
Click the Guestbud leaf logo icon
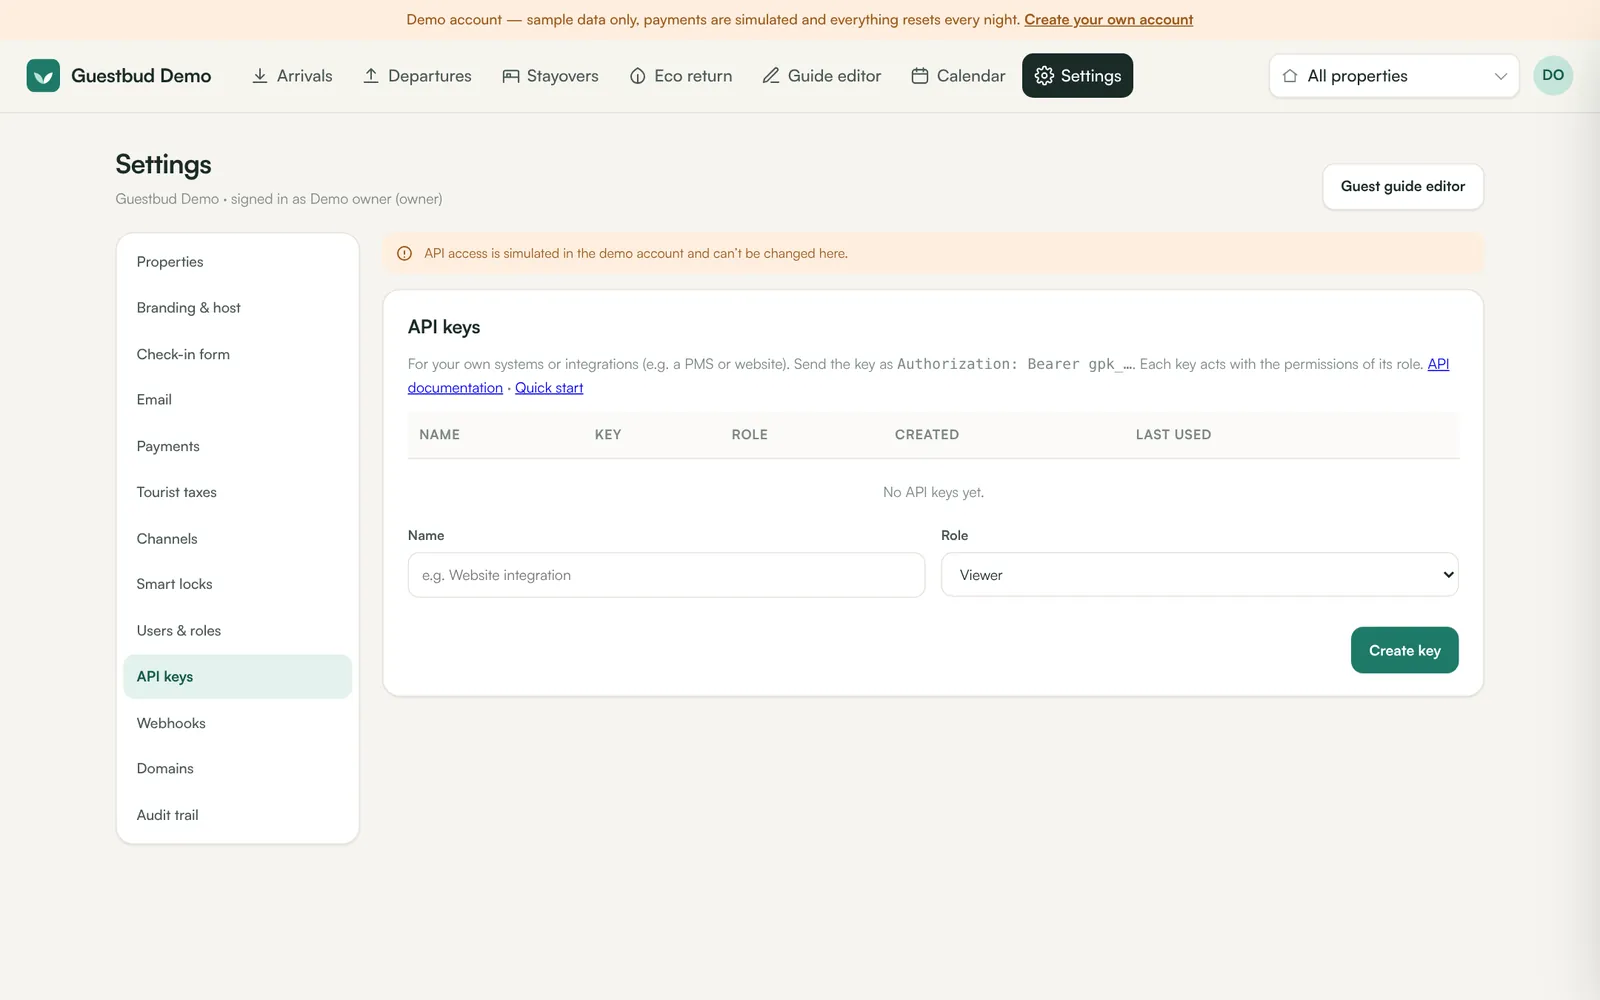[x=43, y=76]
